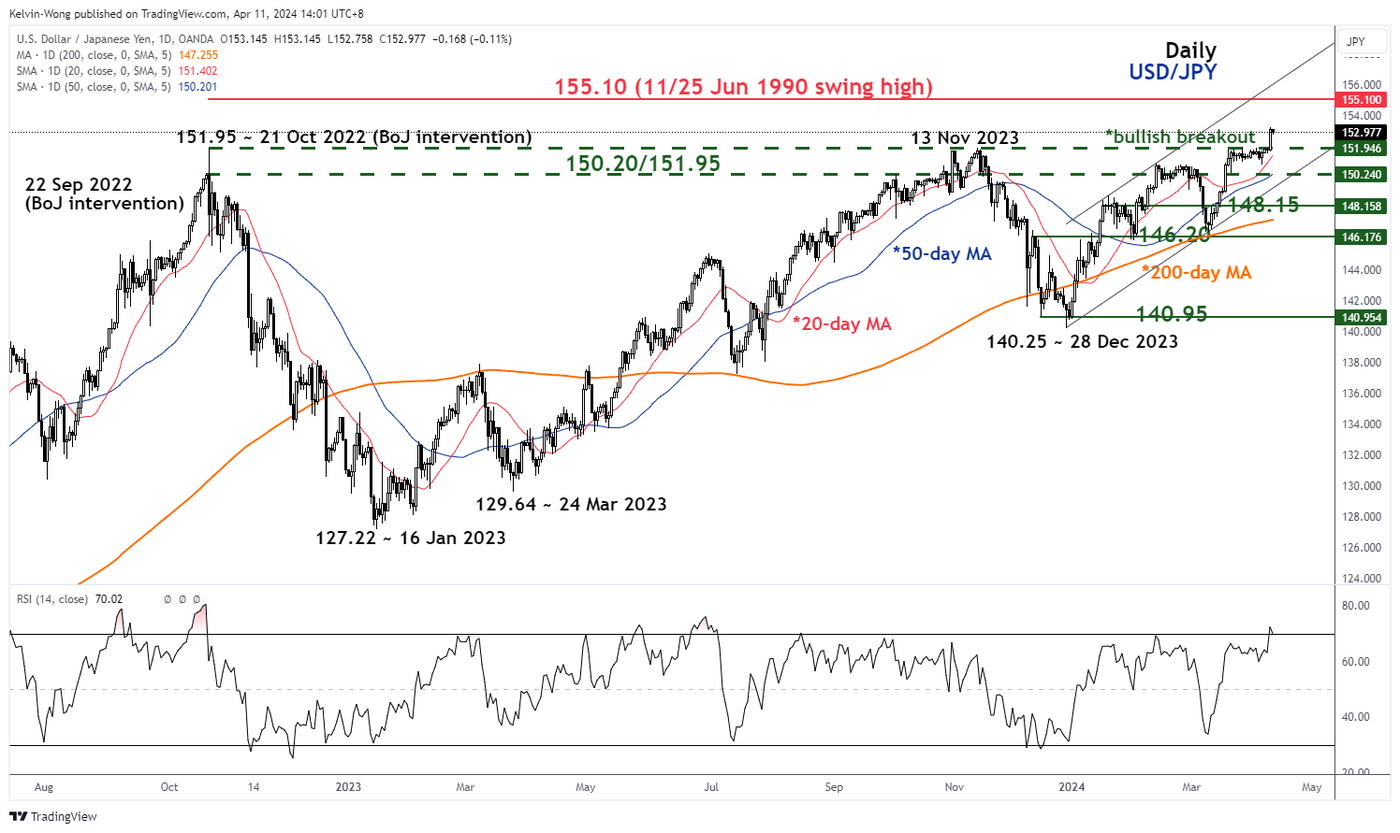Select the *50-day MA blue text label
The image size is (1400, 833).
pyautogui.click(x=942, y=254)
